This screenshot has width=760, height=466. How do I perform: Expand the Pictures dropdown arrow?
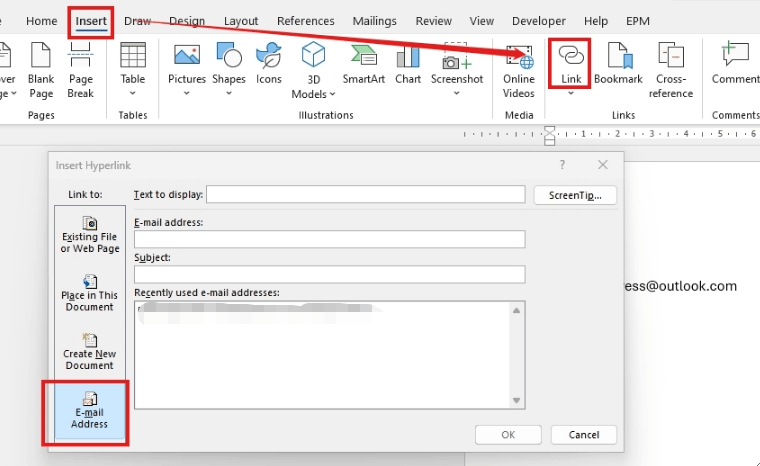(x=187, y=93)
